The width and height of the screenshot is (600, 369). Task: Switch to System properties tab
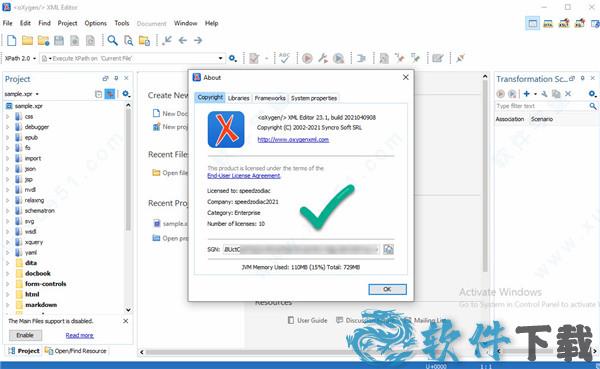(x=314, y=98)
